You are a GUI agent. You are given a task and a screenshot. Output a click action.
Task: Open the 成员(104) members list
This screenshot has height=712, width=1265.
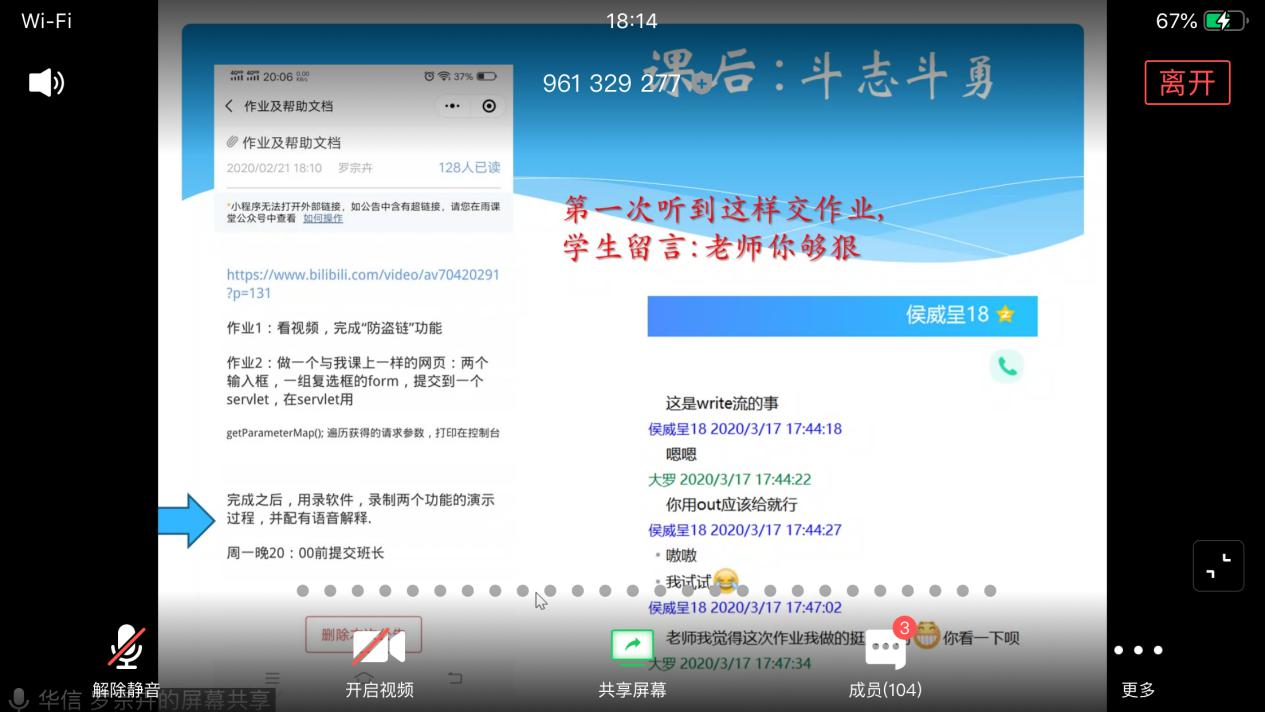(x=885, y=658)
